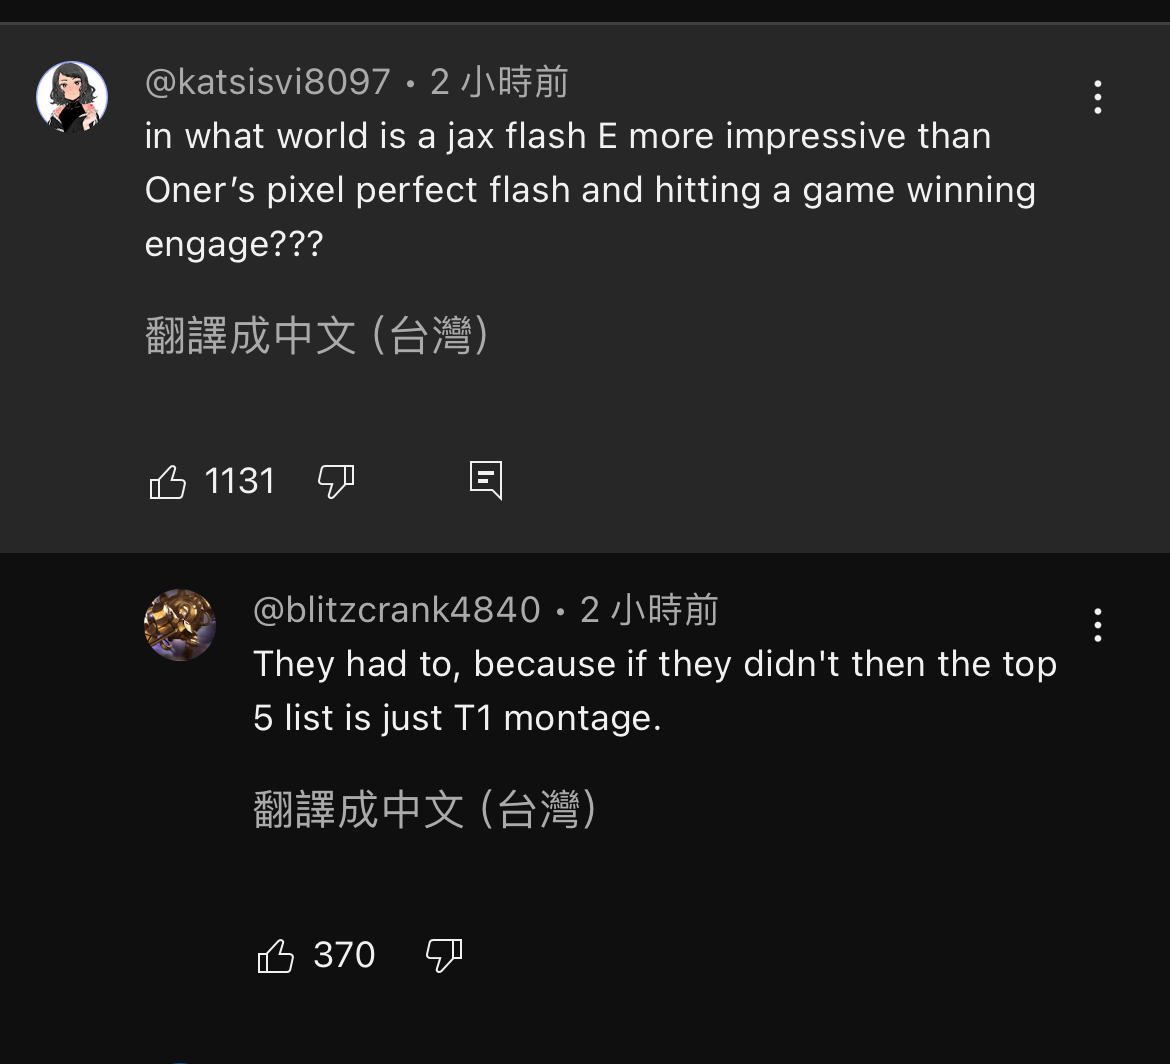Open three-dot menu for katsisvi8097's comment
The width and height of the screenshot is (1170, 1064).
click(1098, 97)
